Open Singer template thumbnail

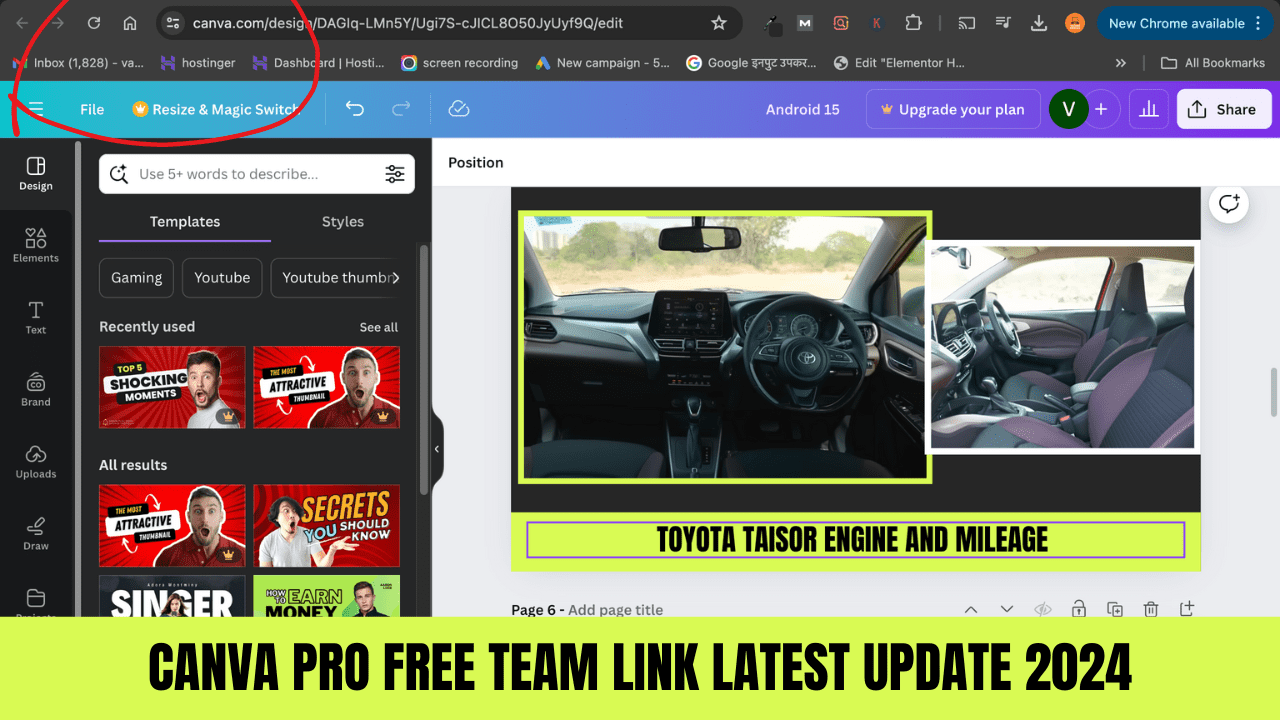pos(172,595)
